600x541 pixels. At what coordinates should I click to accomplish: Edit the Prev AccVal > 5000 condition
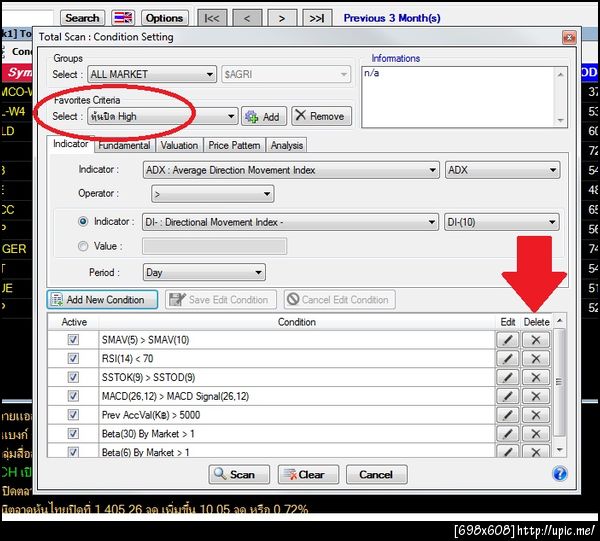coord(507,415)
